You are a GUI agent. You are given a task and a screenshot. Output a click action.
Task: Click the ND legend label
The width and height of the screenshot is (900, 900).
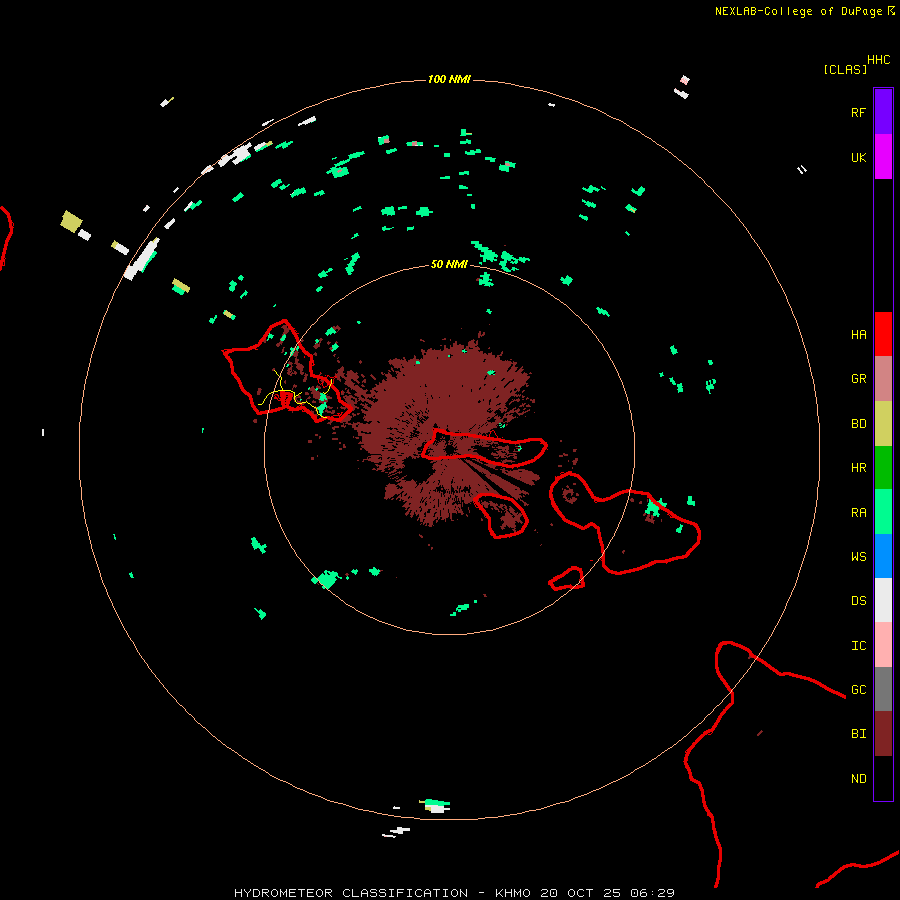[858, 779]
